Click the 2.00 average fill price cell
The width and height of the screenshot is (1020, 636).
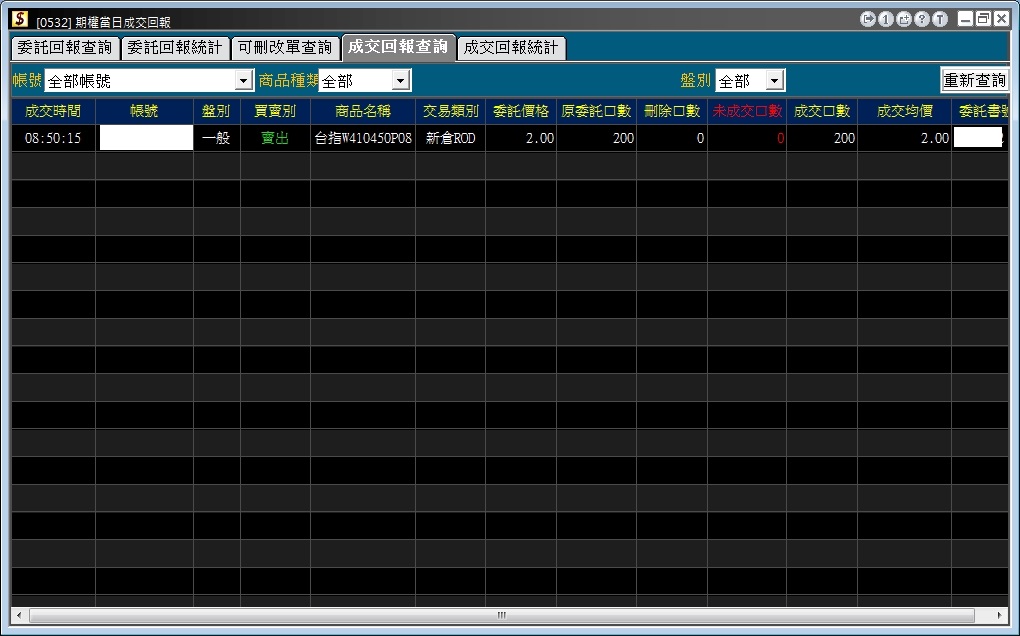pyautogui.click(x=905, y=138)
